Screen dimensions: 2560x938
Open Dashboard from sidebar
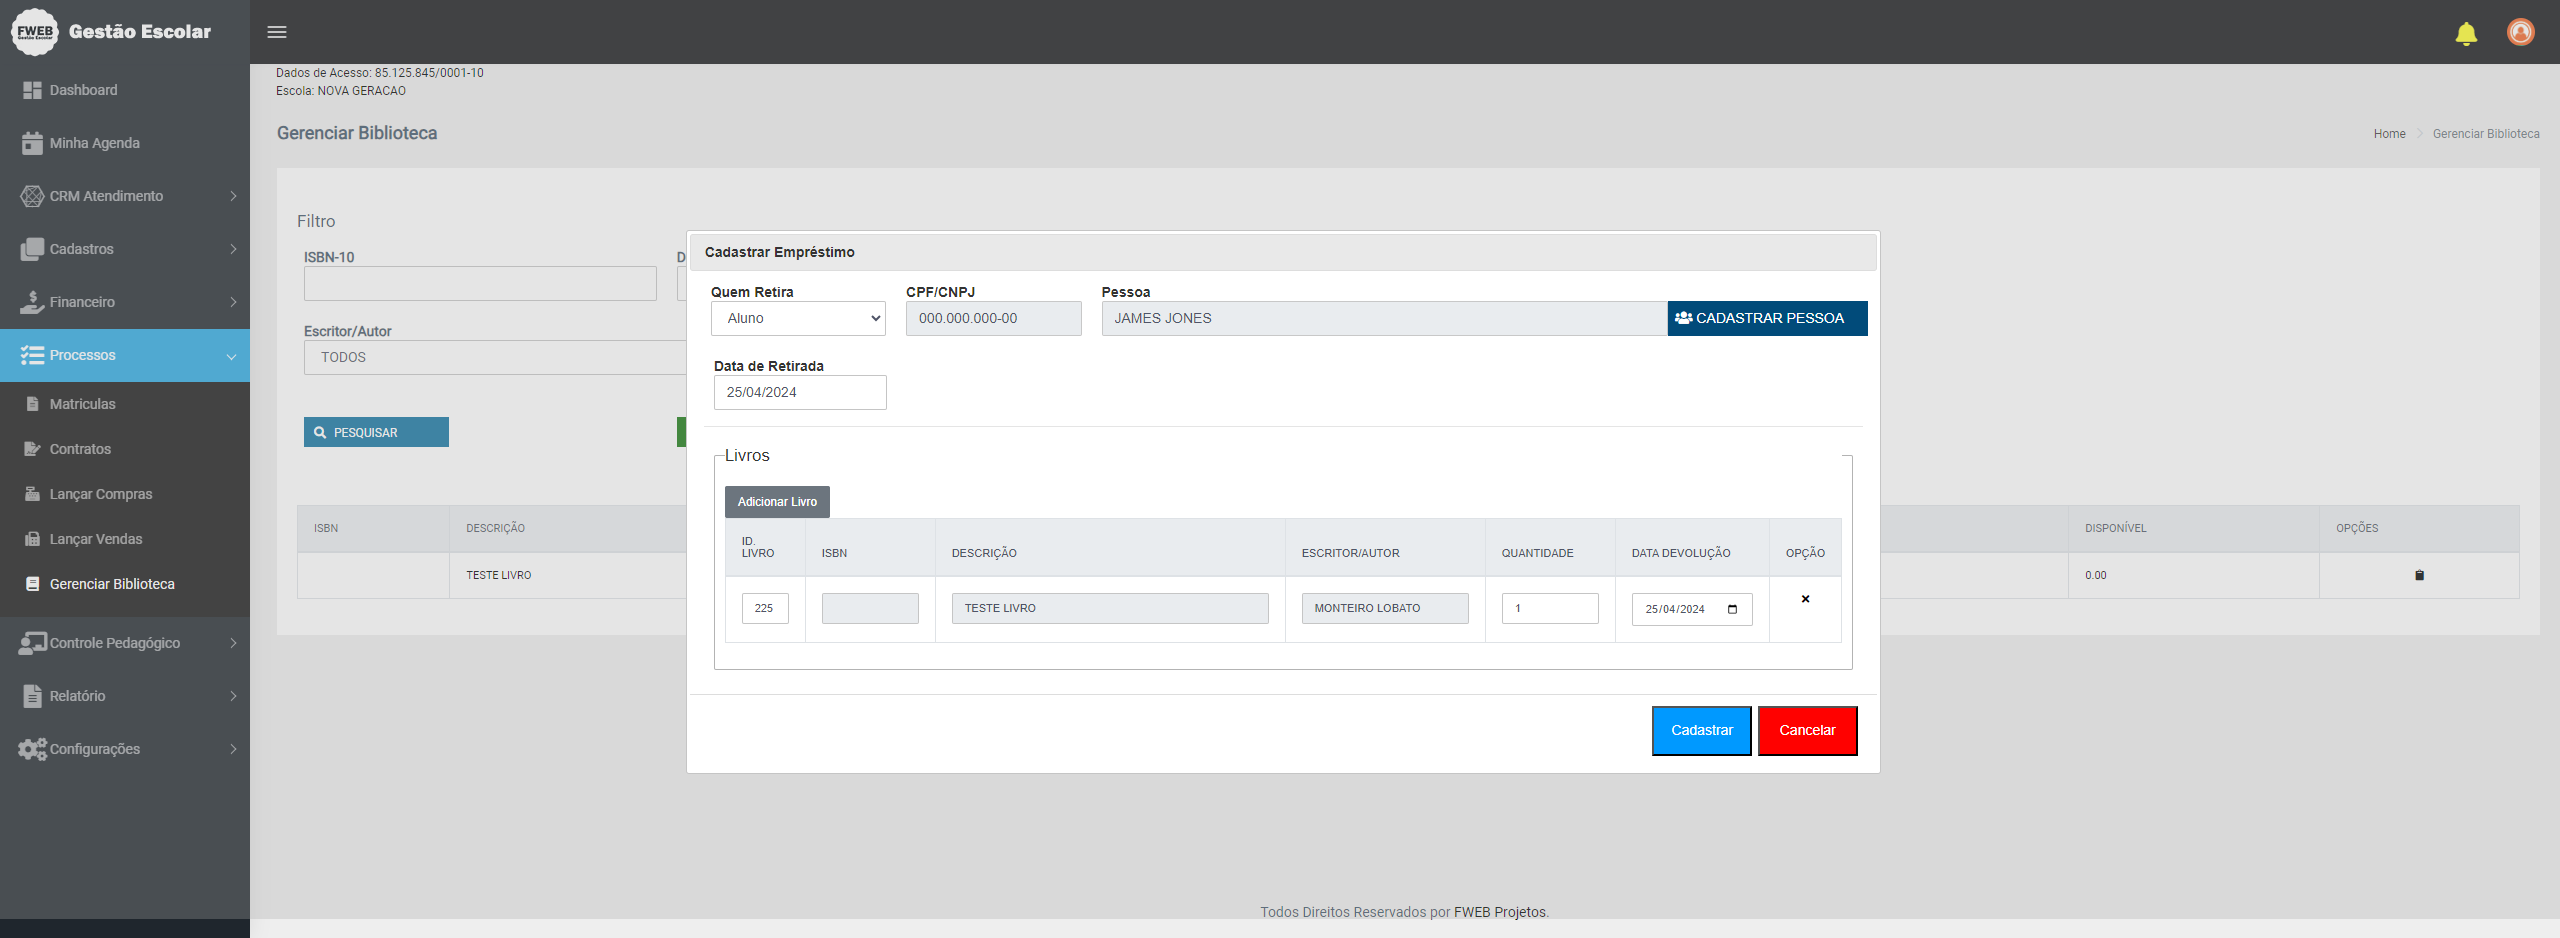(84, 90)
